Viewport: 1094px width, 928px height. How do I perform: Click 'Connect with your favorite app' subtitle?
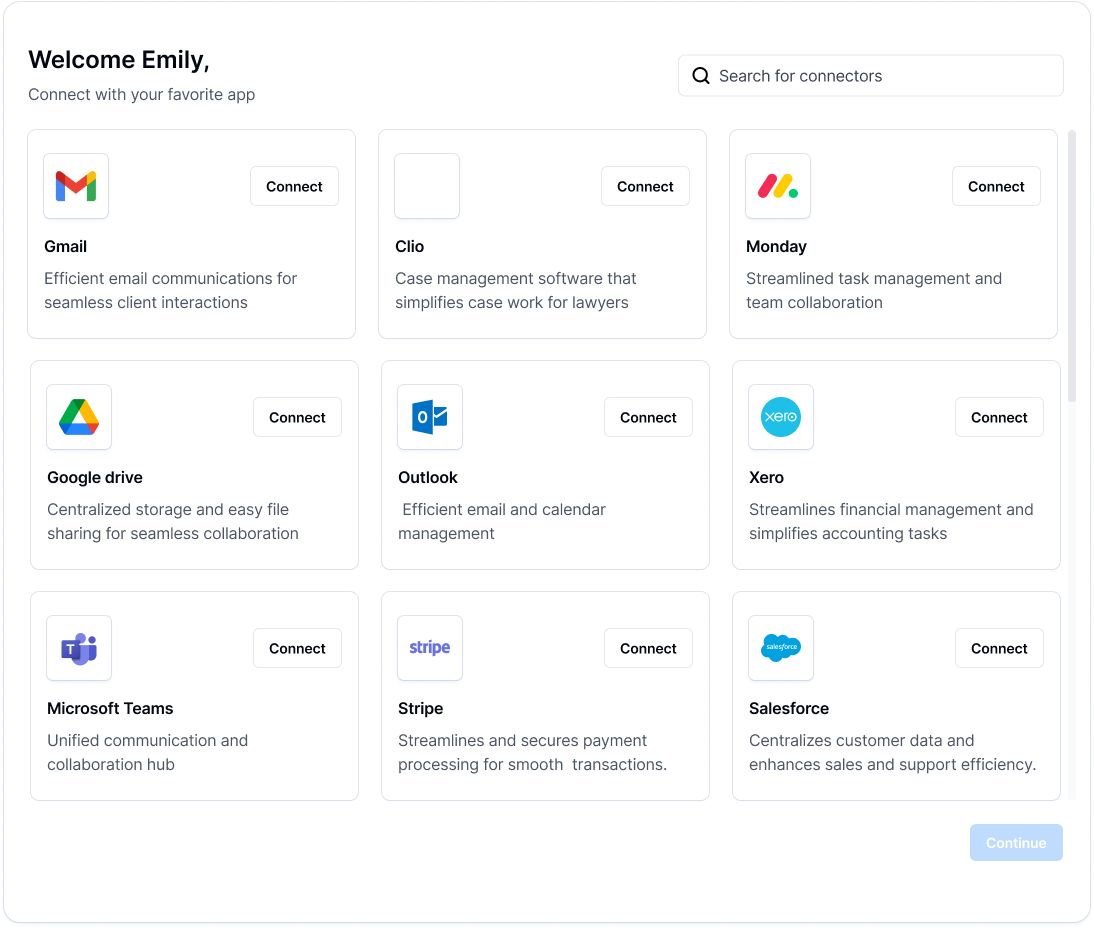point(142,94)
